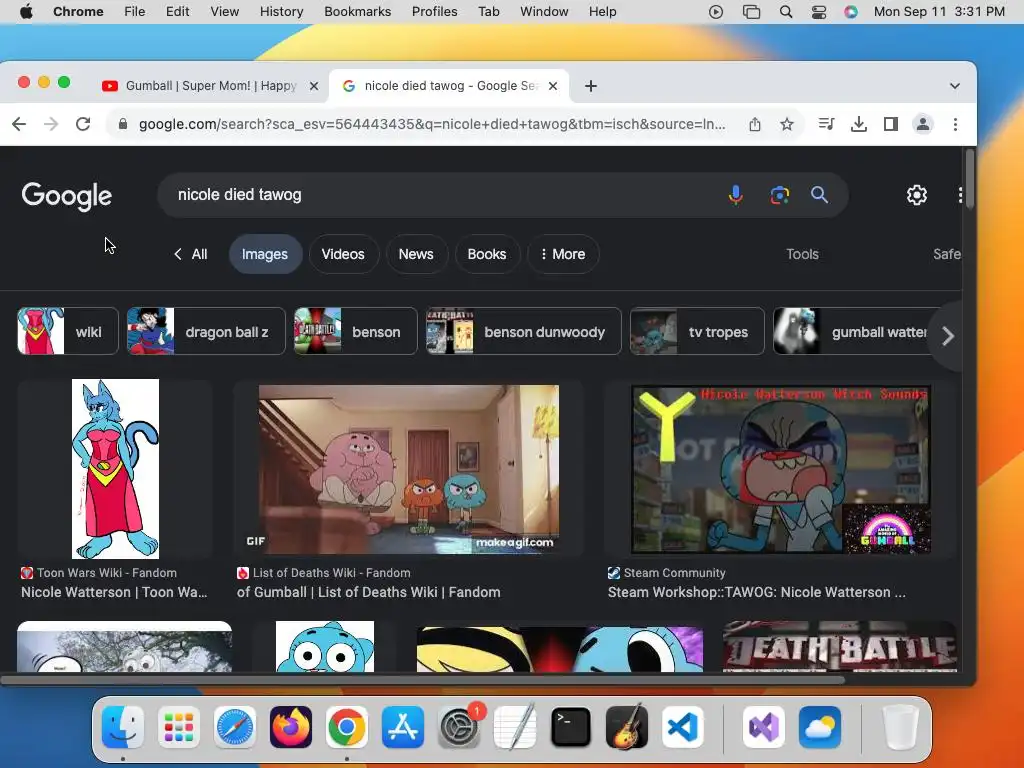Bookmark this page with star icon

(787, 124)
